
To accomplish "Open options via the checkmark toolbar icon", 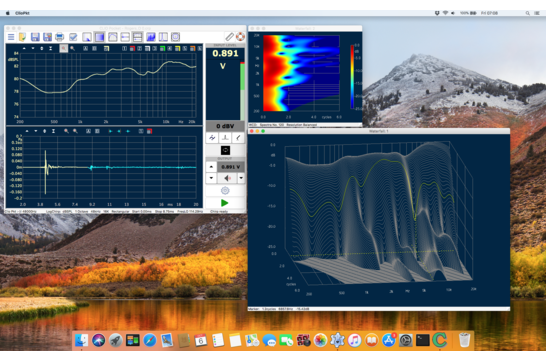I will click(73, 37).
